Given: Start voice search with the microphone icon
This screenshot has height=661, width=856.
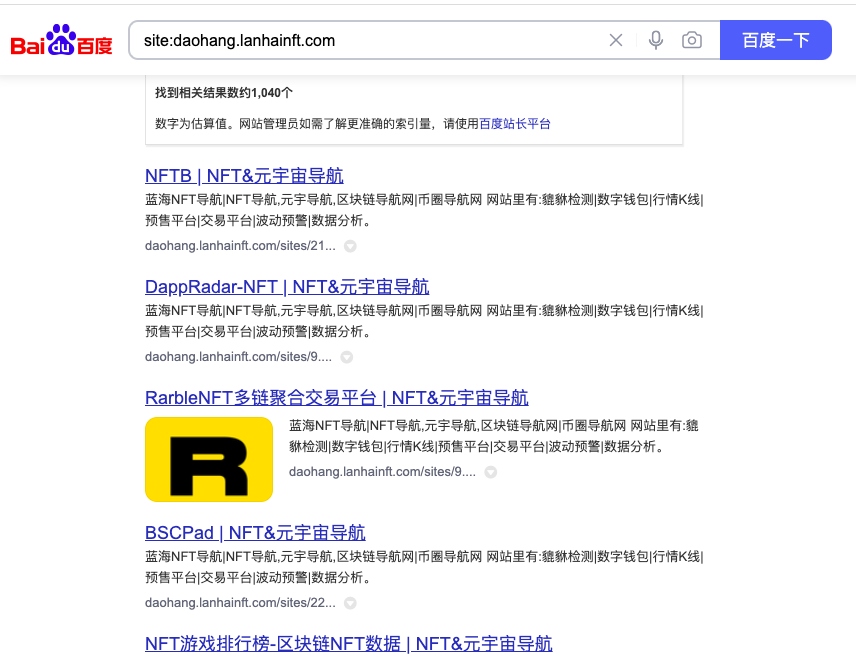Looking at the screenshot, I should [656, 40].
